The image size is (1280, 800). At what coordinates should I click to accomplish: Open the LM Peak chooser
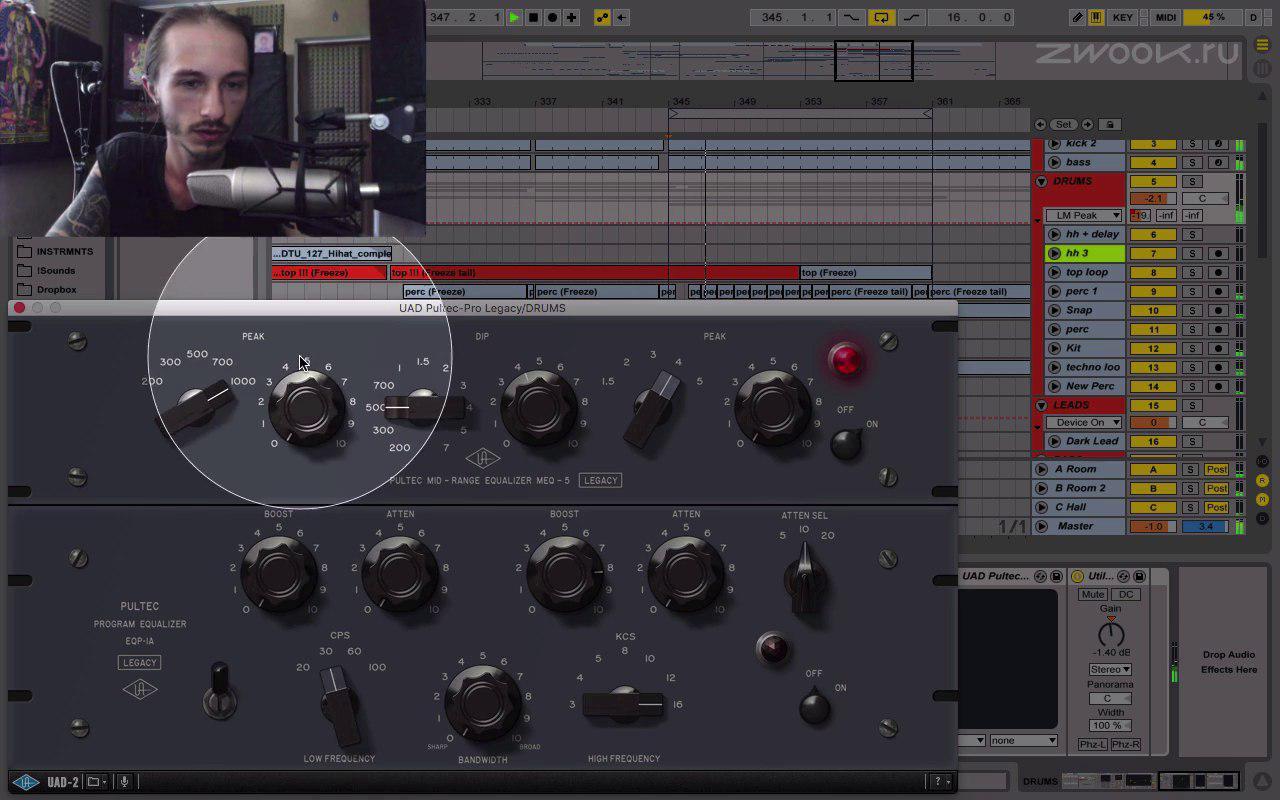[1084, 215]
